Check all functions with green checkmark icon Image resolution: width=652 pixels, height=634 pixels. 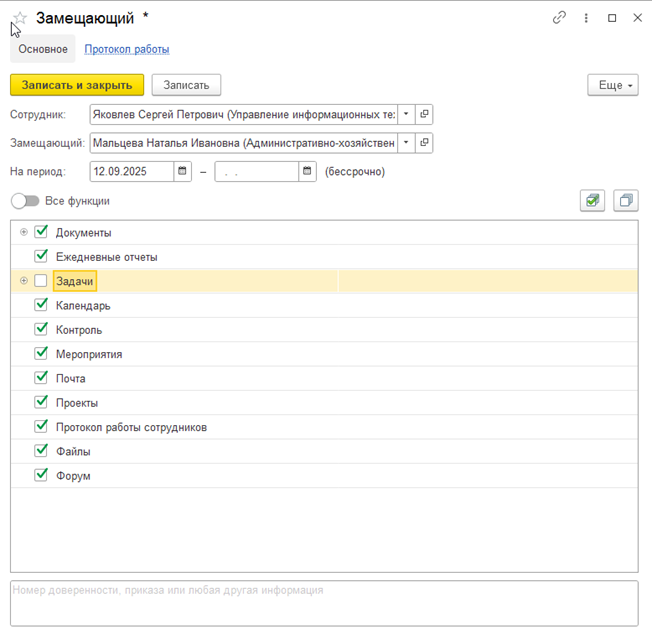[x=593, y=201]
